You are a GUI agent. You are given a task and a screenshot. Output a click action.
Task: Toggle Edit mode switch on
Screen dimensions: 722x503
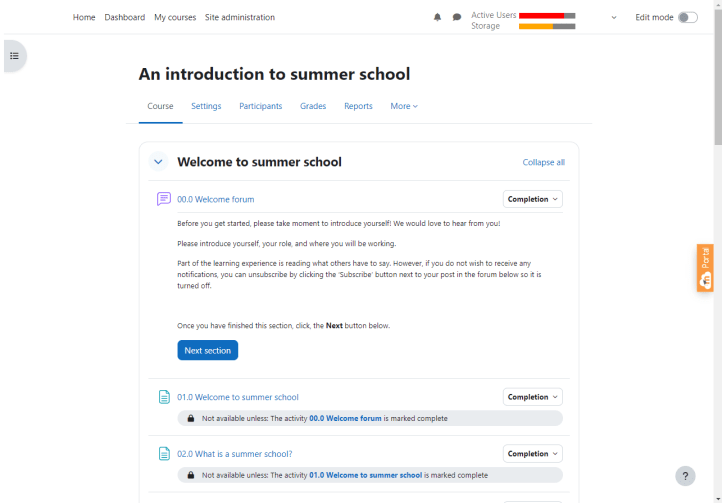click(687, 17)
